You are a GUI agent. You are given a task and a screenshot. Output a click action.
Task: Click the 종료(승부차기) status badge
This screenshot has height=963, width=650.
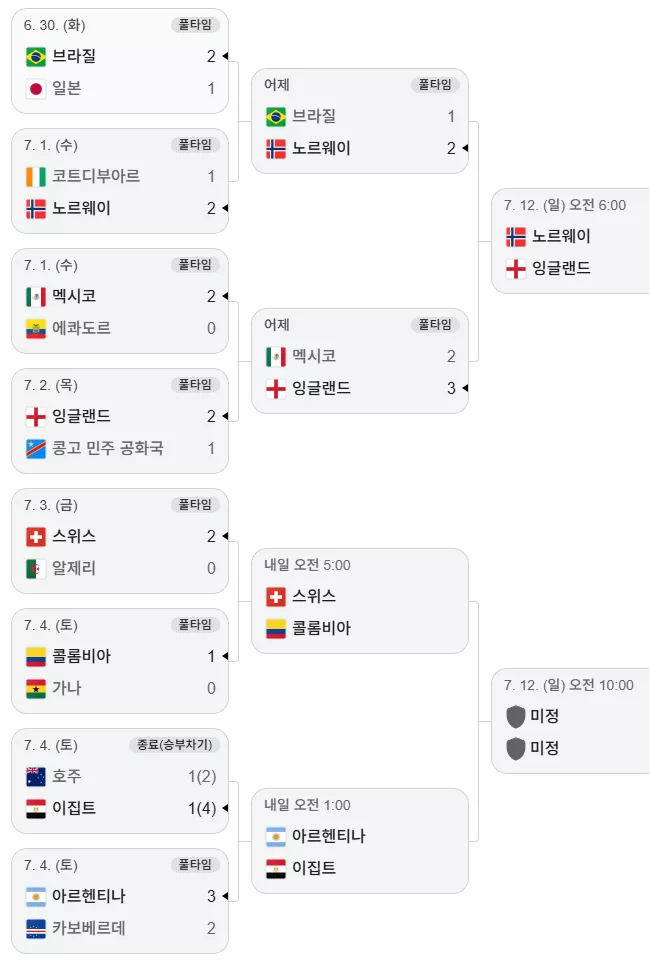point(174,745)
